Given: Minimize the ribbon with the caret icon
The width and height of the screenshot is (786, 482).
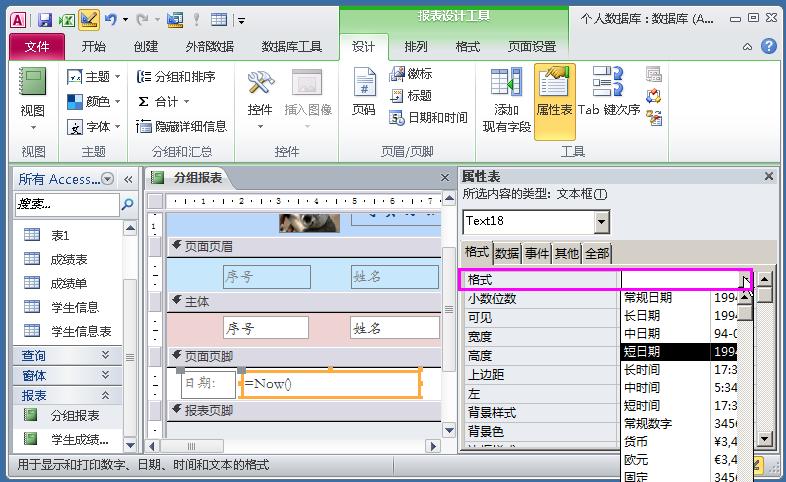Looking at the screenshot, I should point(747,47).
